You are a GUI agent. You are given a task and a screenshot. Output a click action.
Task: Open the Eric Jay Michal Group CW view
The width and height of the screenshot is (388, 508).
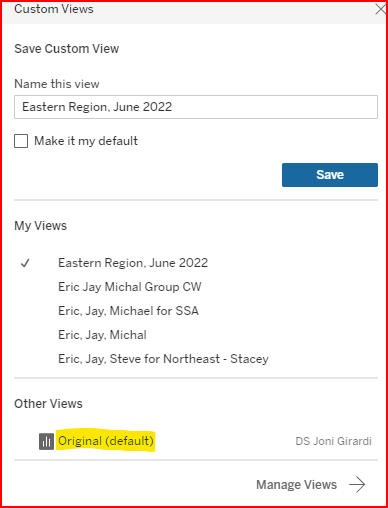tap(130, 287)
